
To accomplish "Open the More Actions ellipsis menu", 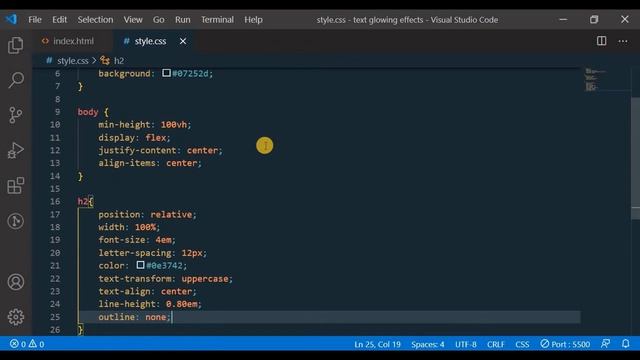I will coord(623,41).
